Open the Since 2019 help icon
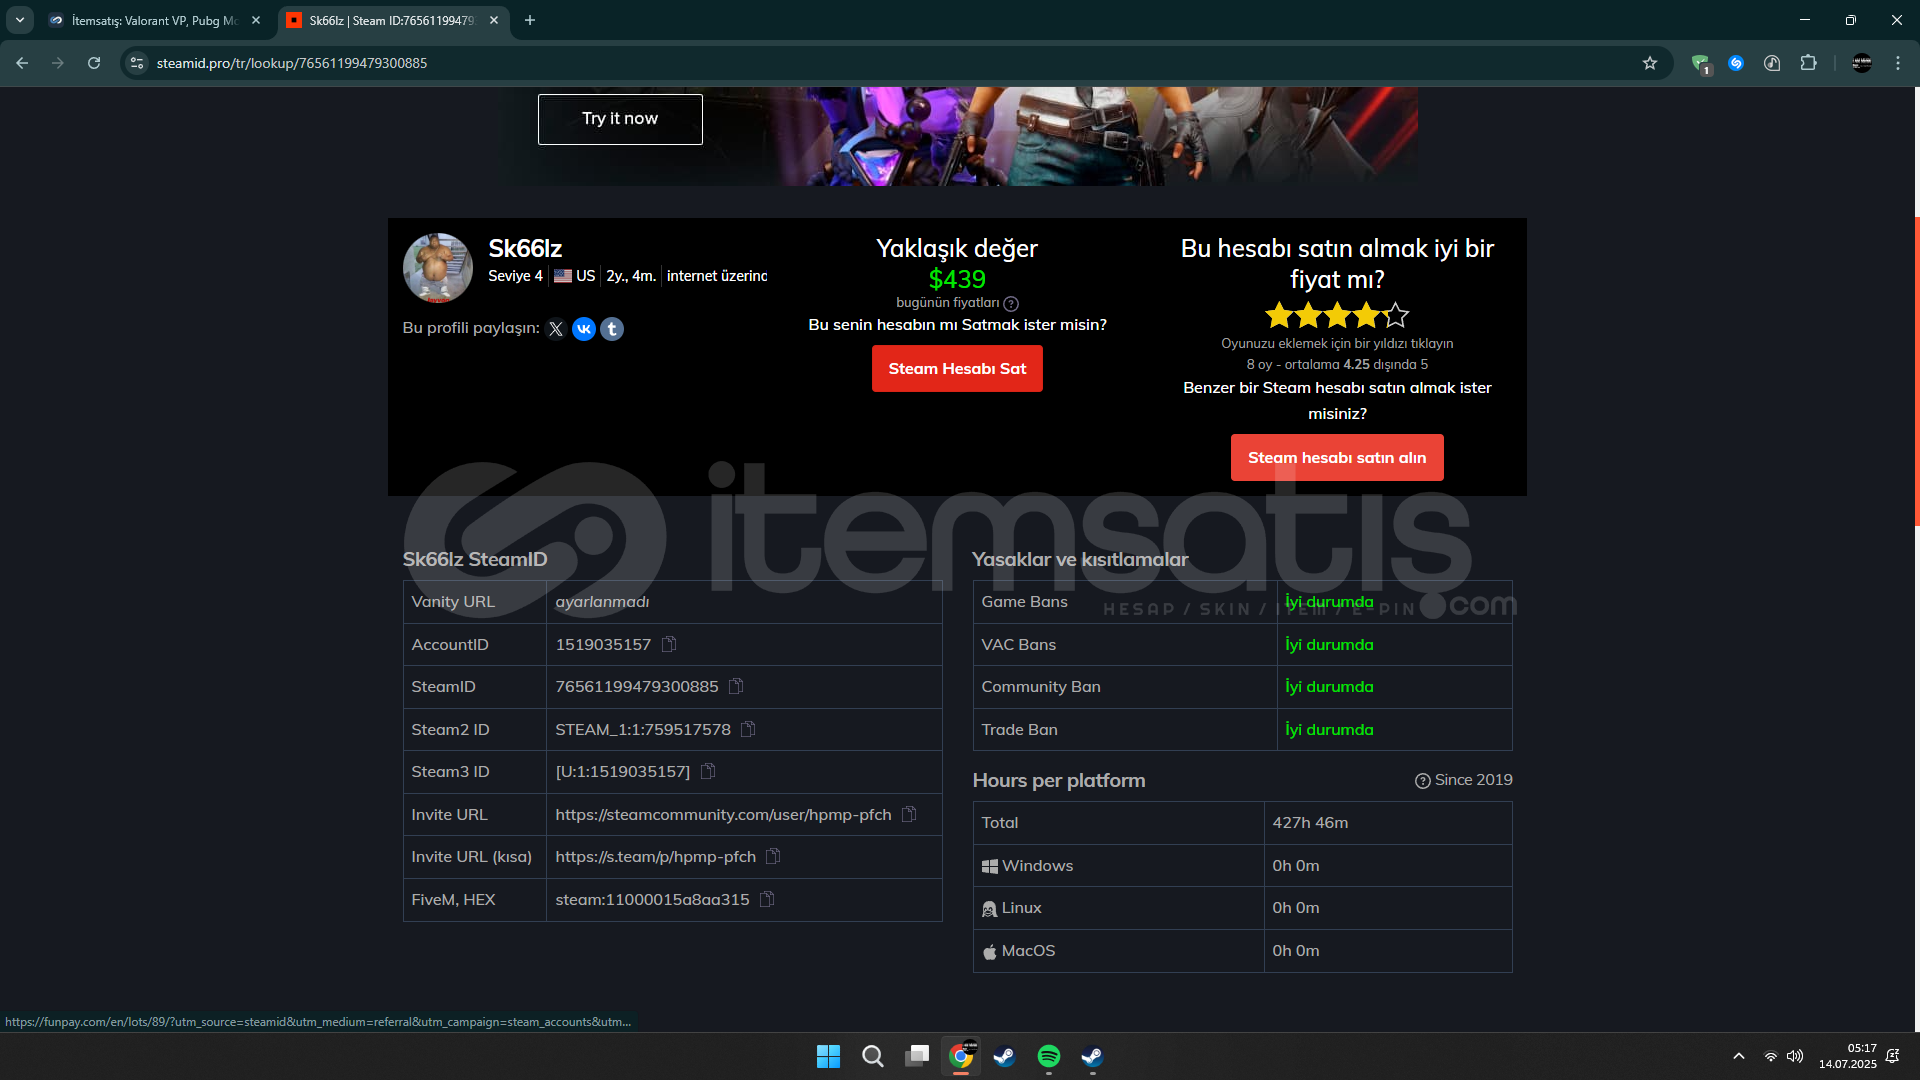 click(x=1422, y=781)
